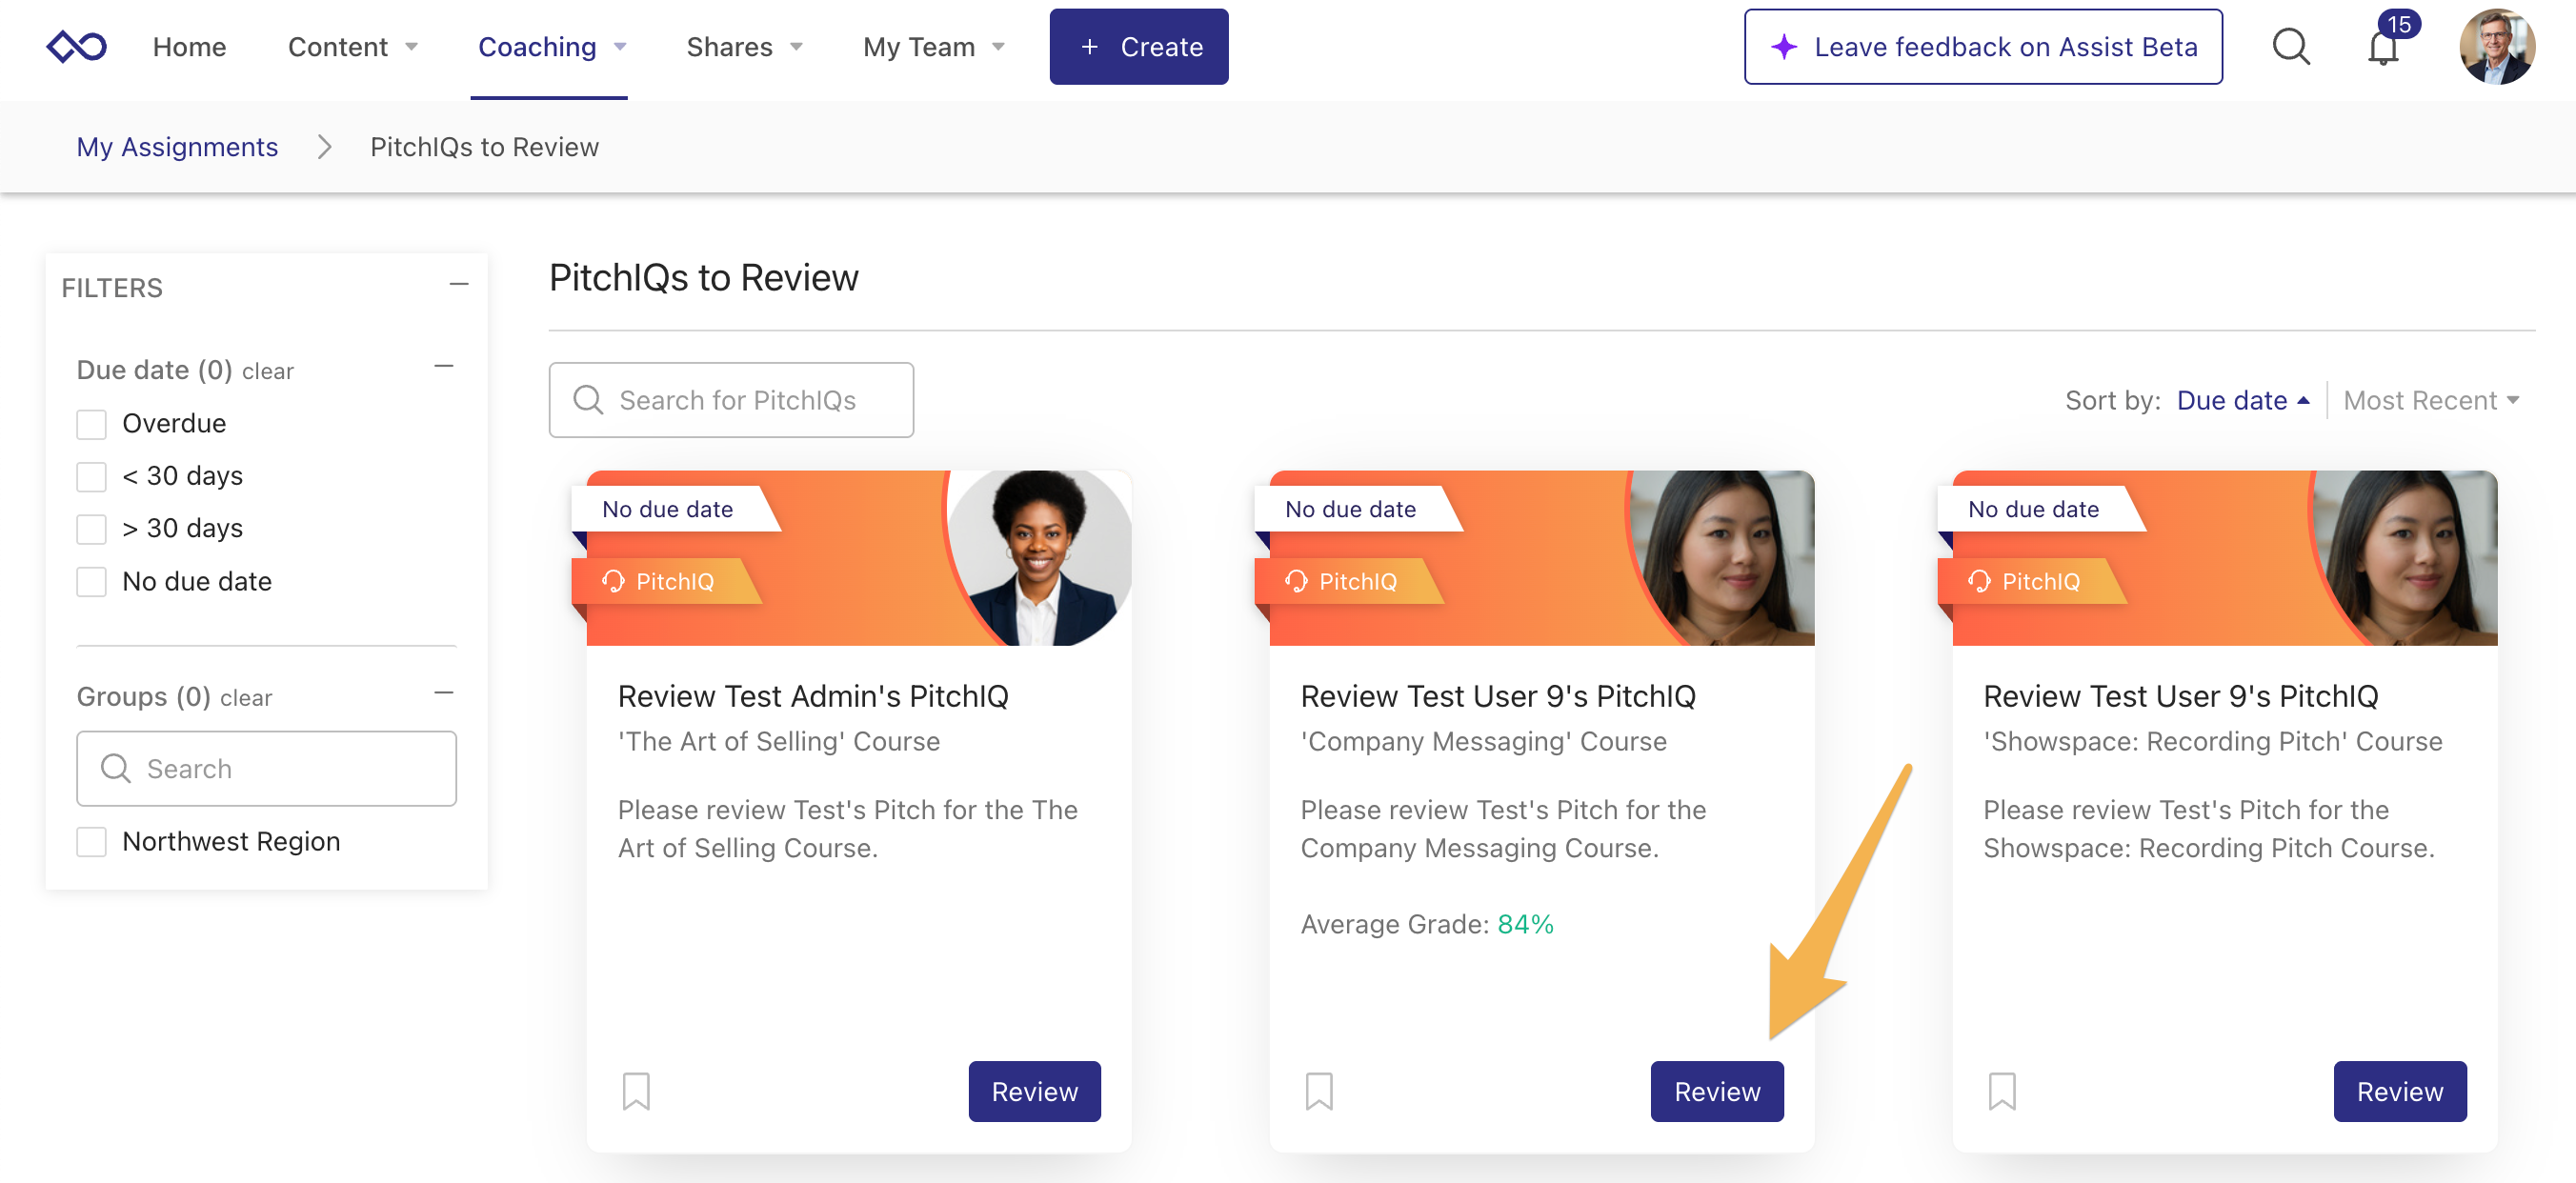
Task: Toggle Due date sort direction
Action: 2242,401
